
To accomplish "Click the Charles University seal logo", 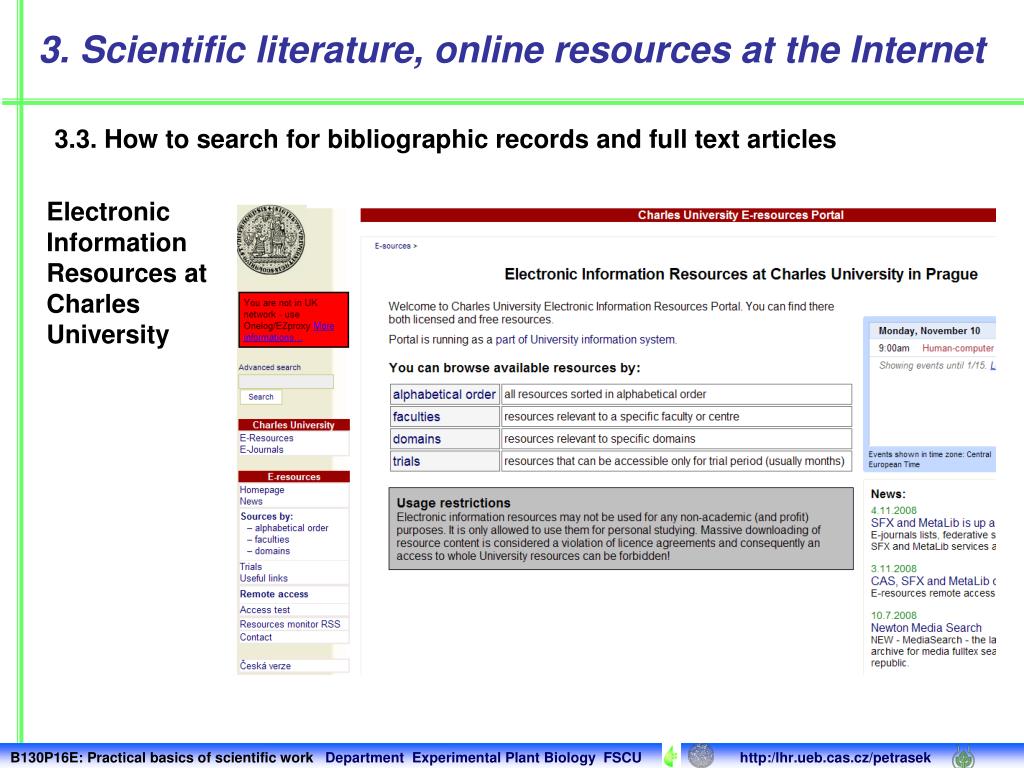I will [270, 240].
